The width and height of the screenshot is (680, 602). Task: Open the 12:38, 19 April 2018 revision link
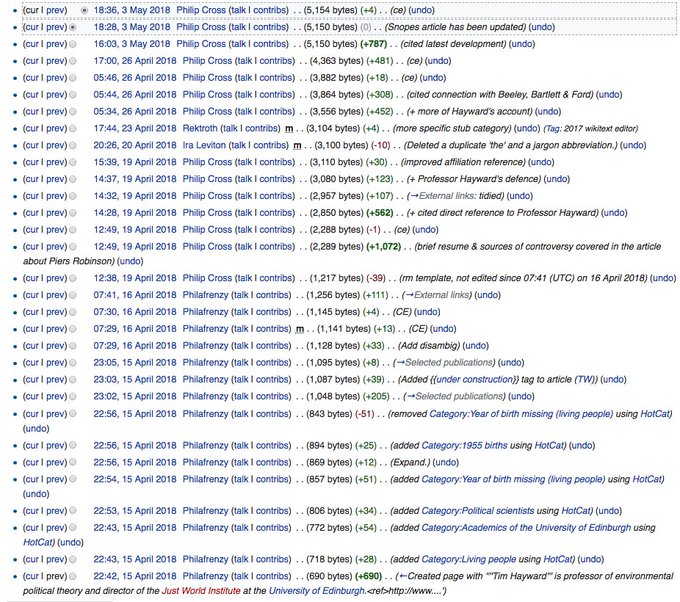pyautogui.click(x=135, y=278)
